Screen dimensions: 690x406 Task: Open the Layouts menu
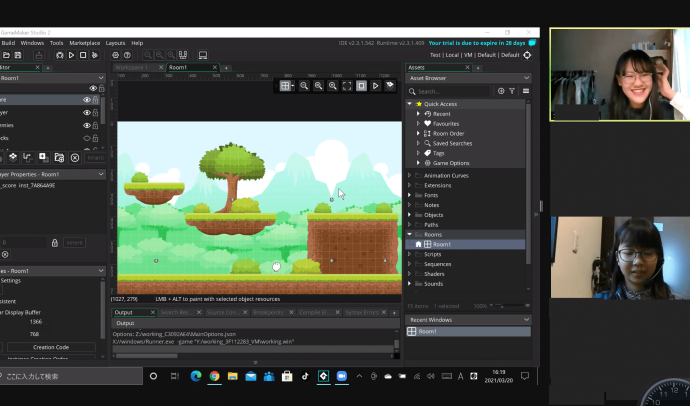115,43
